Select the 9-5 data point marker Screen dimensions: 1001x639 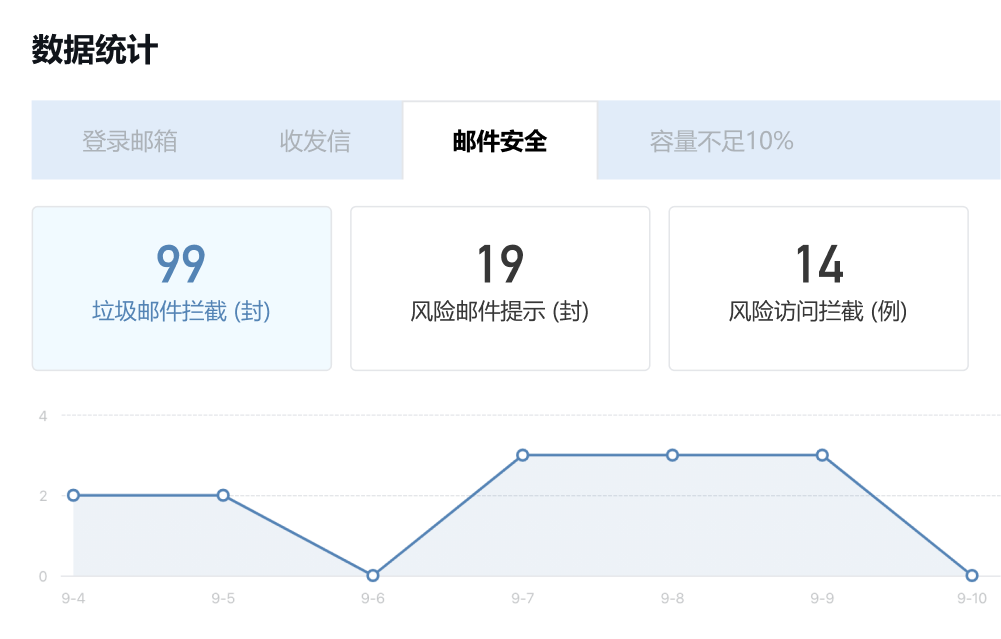coord(223,495)
